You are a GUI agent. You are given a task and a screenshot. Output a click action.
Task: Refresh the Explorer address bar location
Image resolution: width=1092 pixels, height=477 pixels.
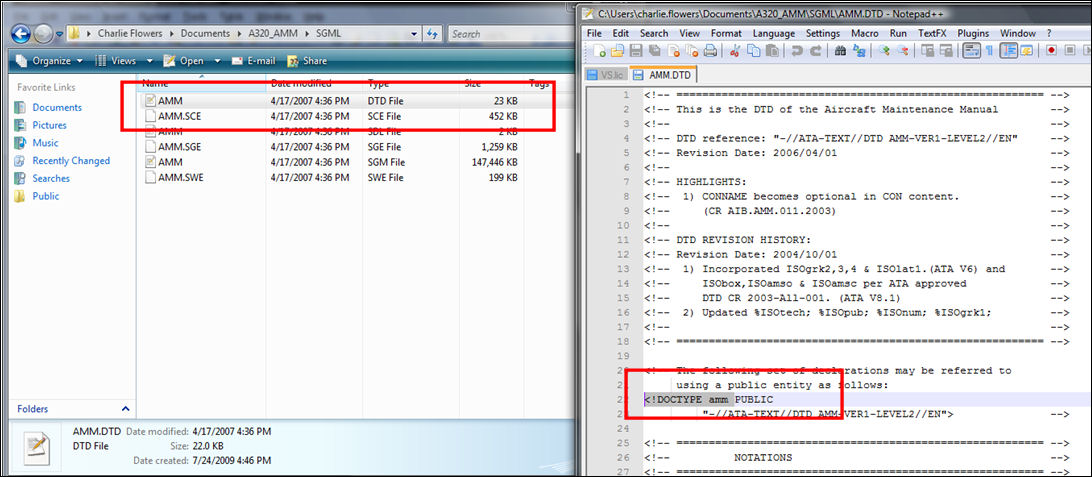click(432, 33)
